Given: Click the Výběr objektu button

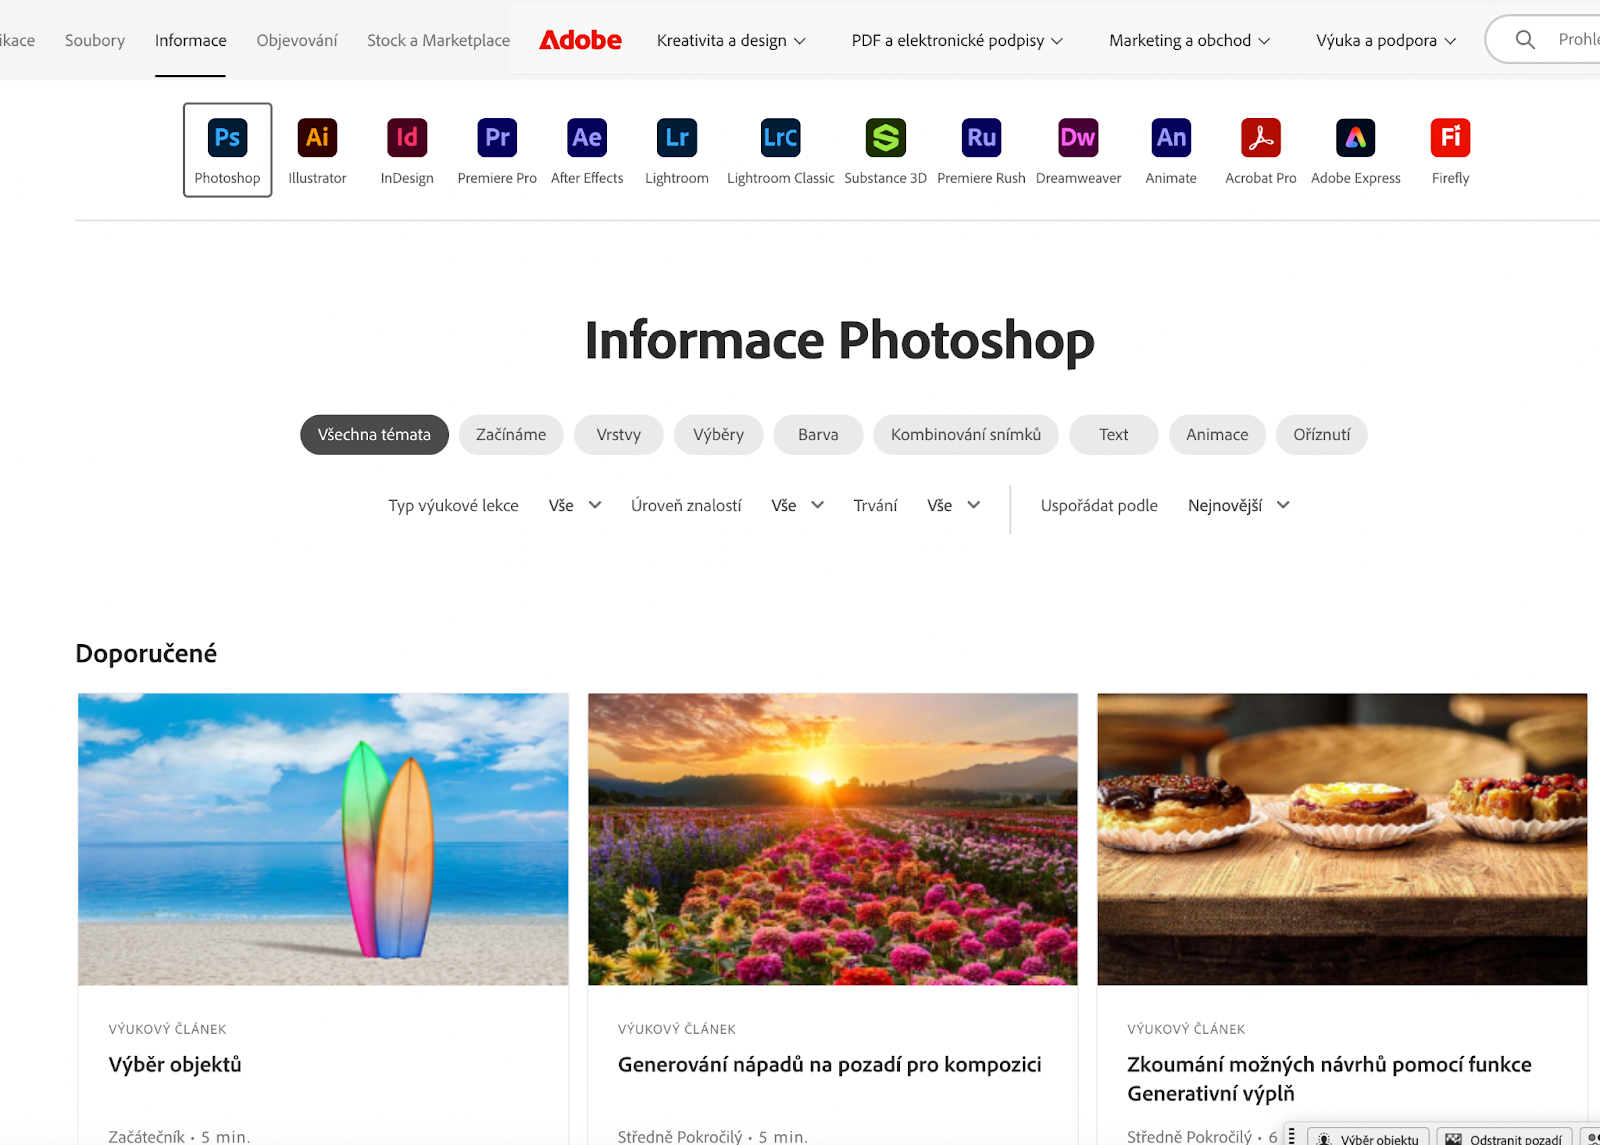Looking at the screenshot, I should pyautogui.click(x=1368, y=1139).
